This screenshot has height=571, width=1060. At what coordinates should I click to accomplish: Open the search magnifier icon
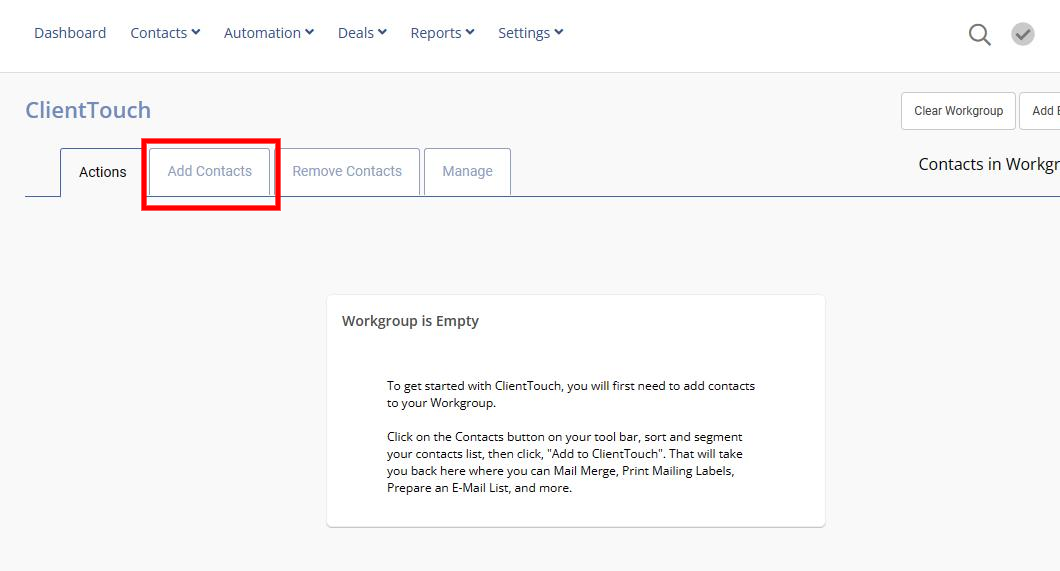pyautogui.click(x=979, y=34)
